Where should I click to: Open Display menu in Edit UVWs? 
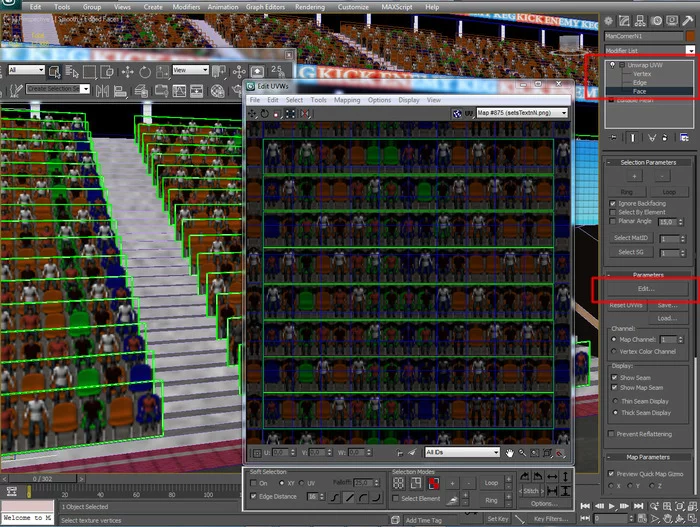(x=409, y=100)
